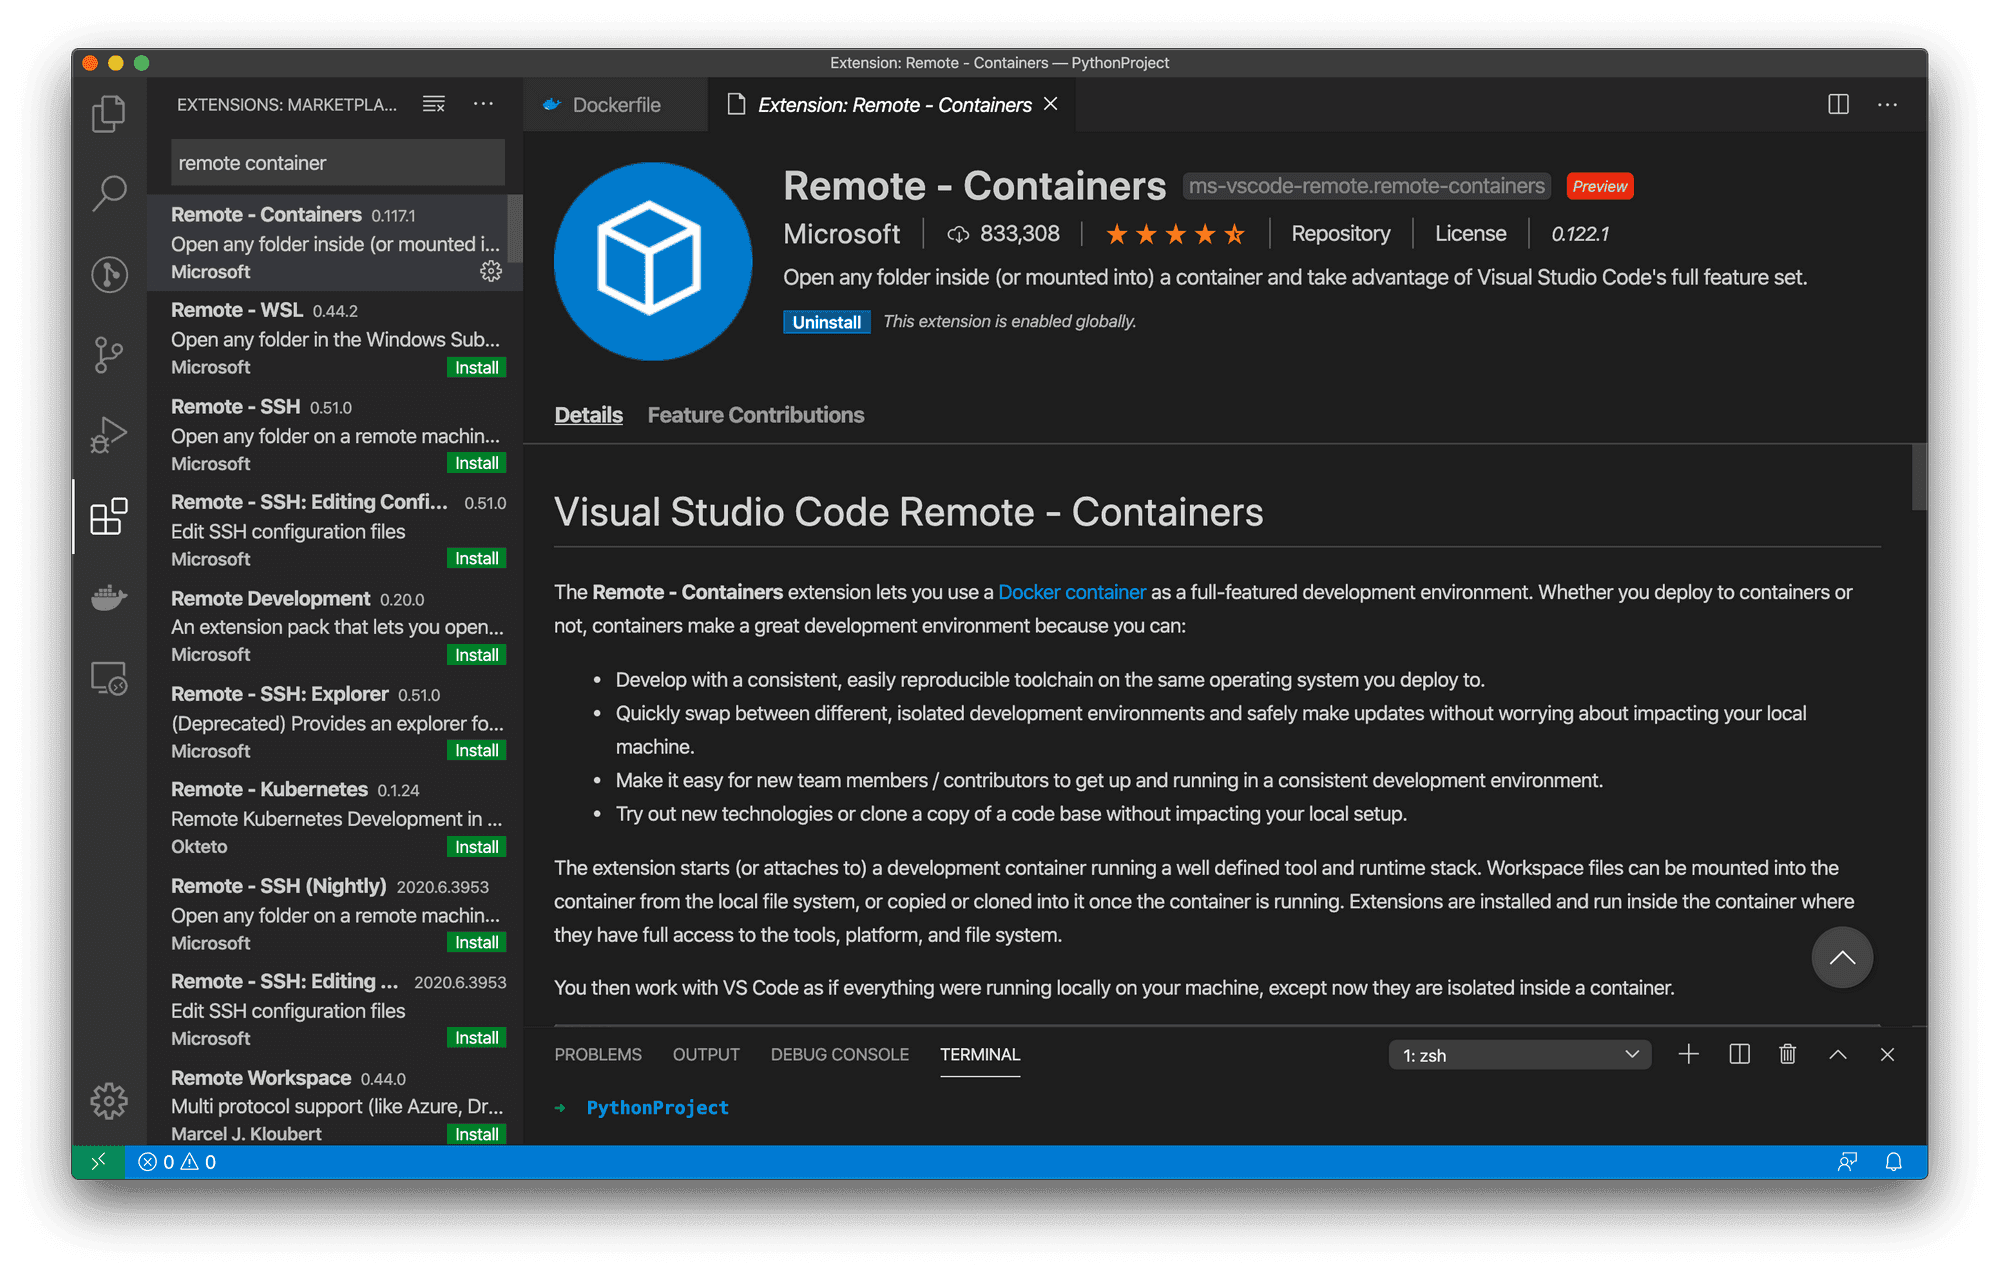Open manage gear for Remote - Containers
This screenshot has height=1274, width=2000.
click(x=491, y=271)
